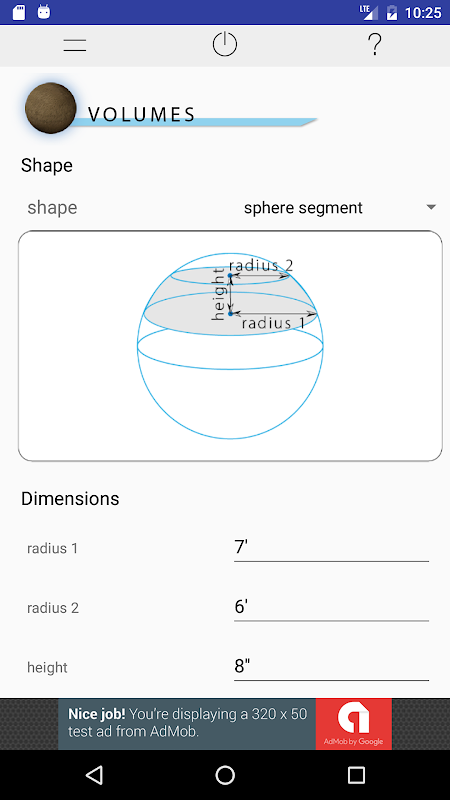Tap the recent apps square button
Screen dimensions: 450x800
356,775
